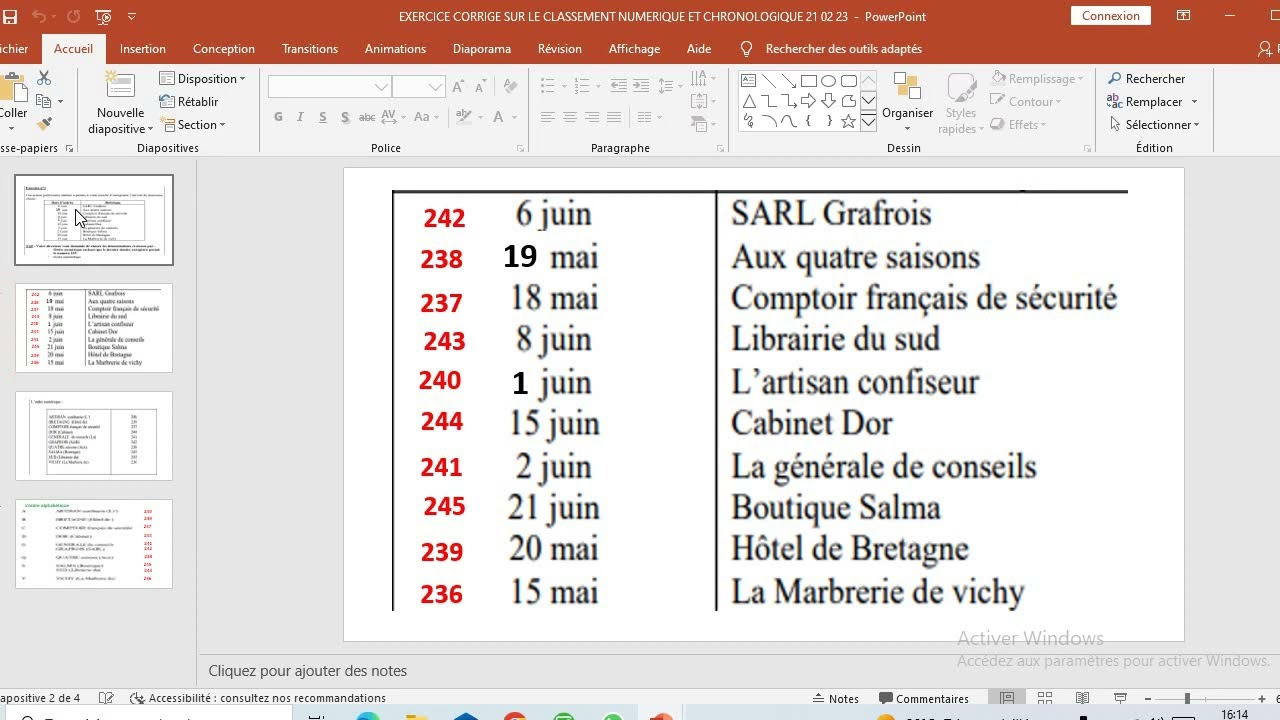Select the rectangle shape
The width and height of the screenshot is (1280, 720).
(809, 81)
